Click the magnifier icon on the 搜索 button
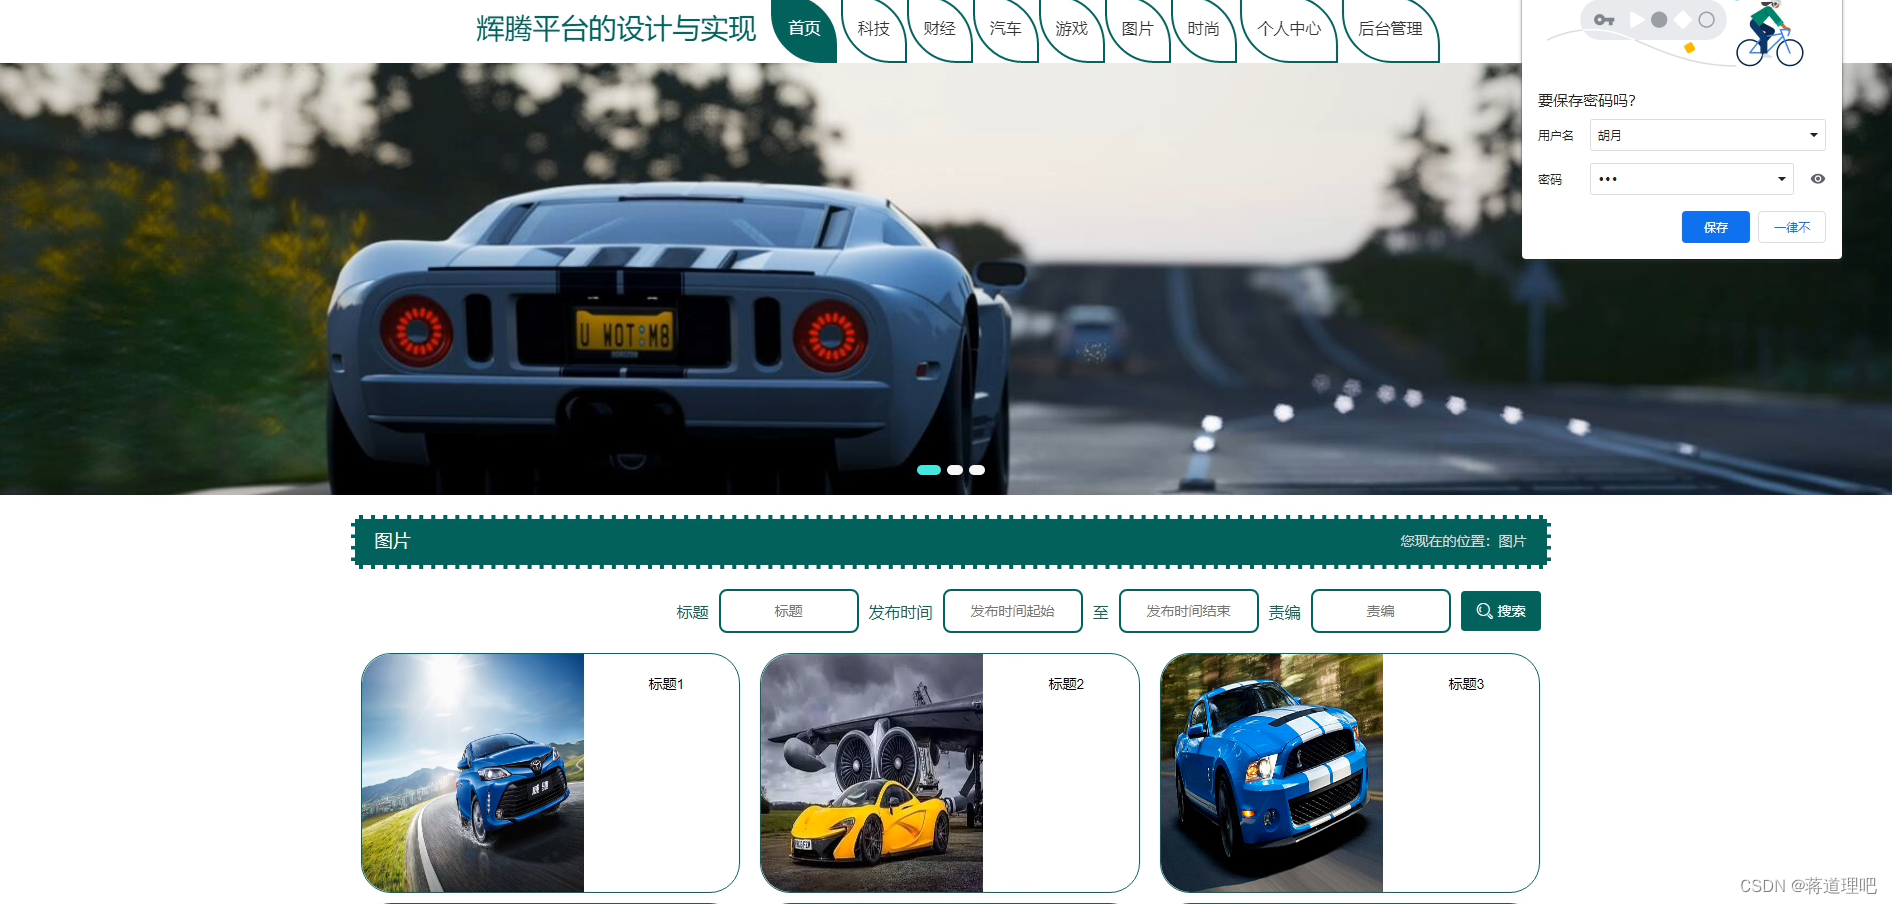 [x=1485, y=611]
